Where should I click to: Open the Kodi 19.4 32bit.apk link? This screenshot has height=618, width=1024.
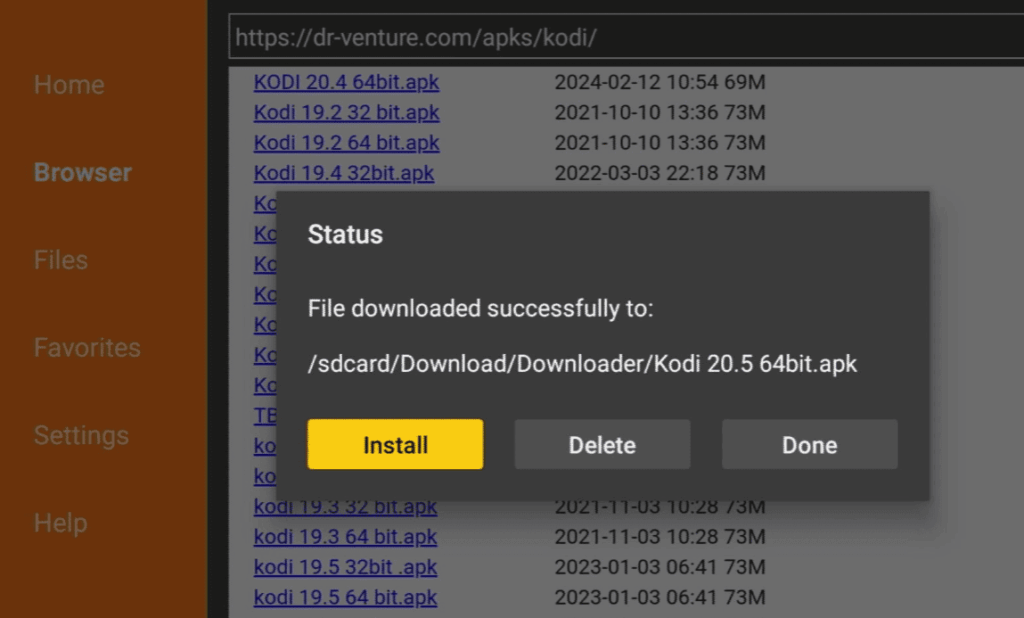point(344,173)
